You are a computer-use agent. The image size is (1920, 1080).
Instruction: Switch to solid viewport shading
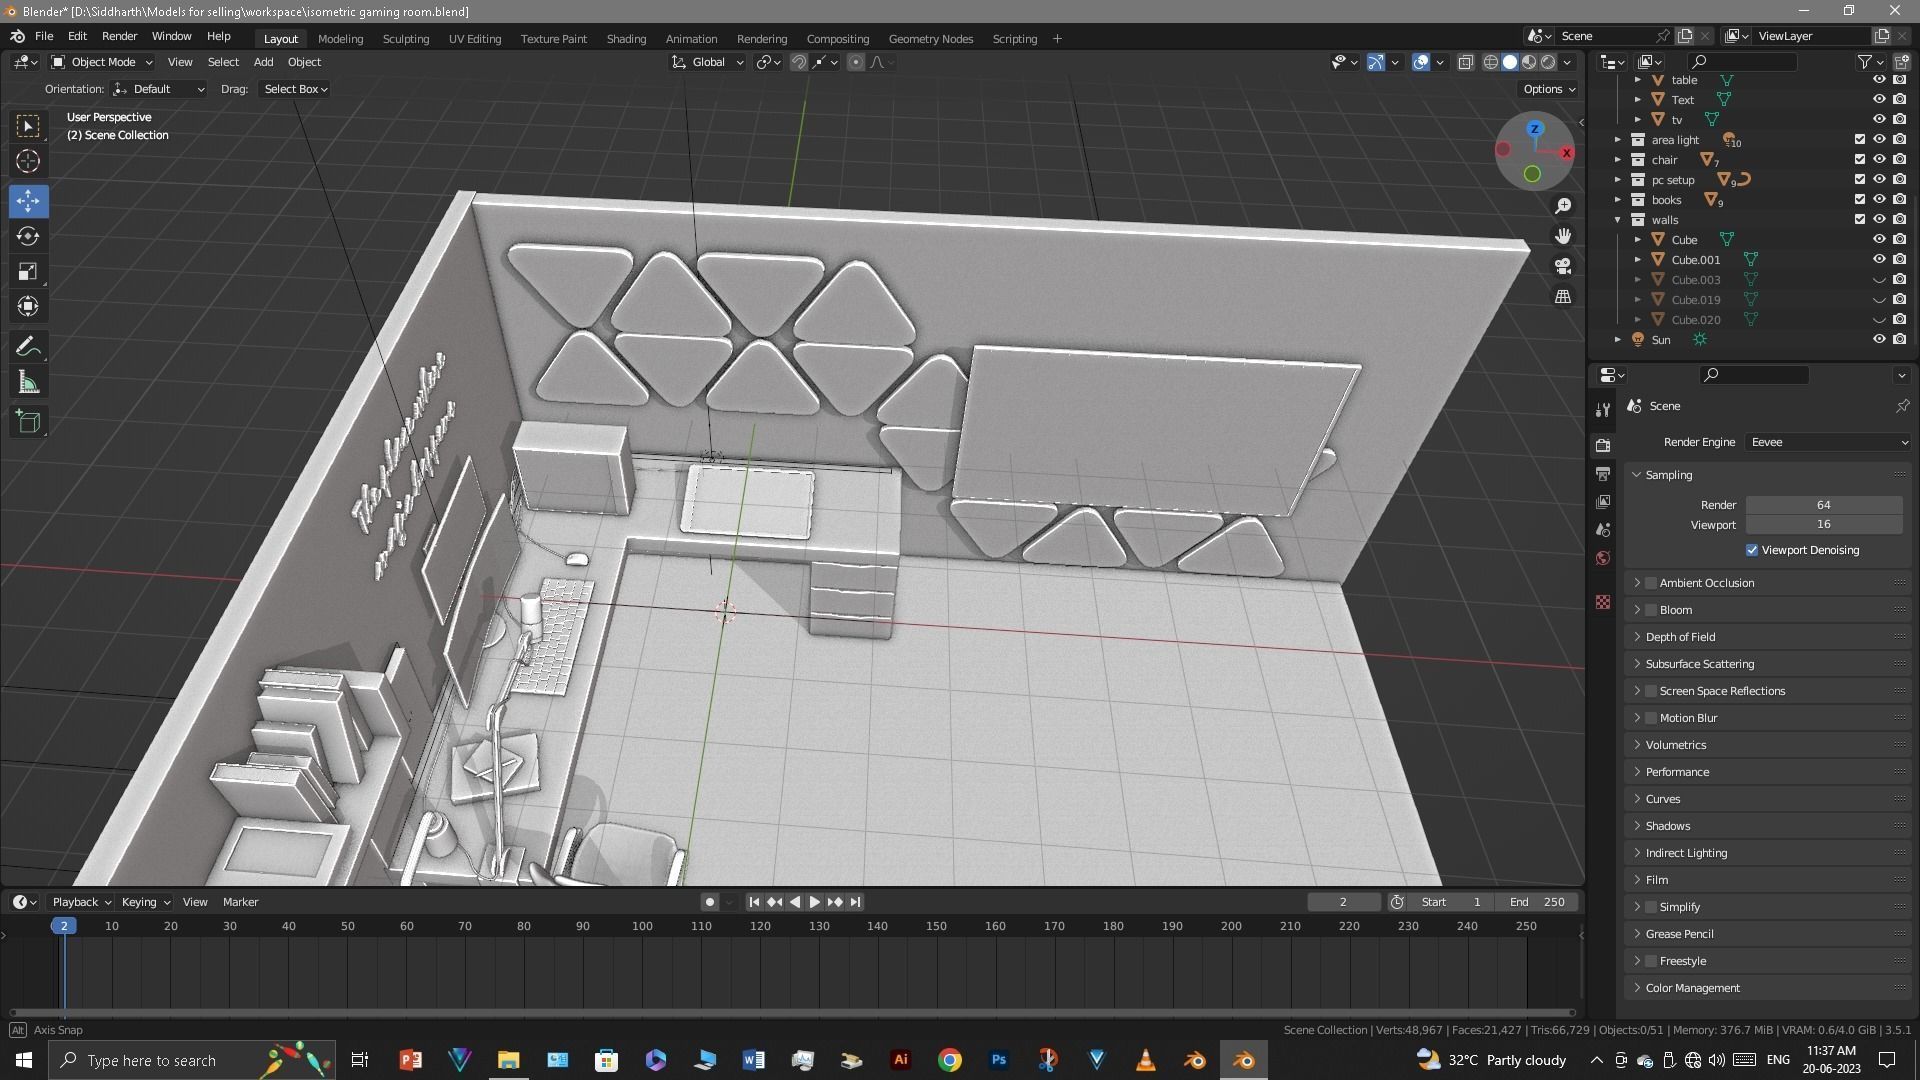point(1510,62)
